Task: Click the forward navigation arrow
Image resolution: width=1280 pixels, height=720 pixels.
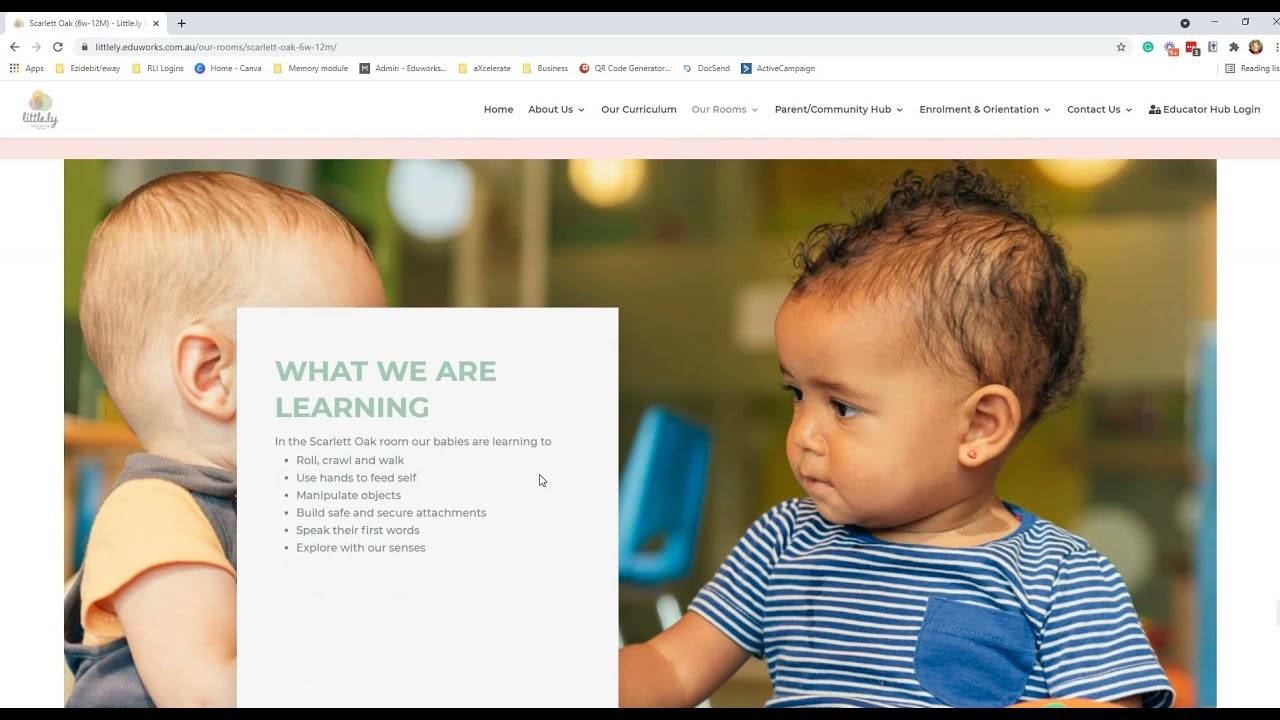Action: [36, 47]
